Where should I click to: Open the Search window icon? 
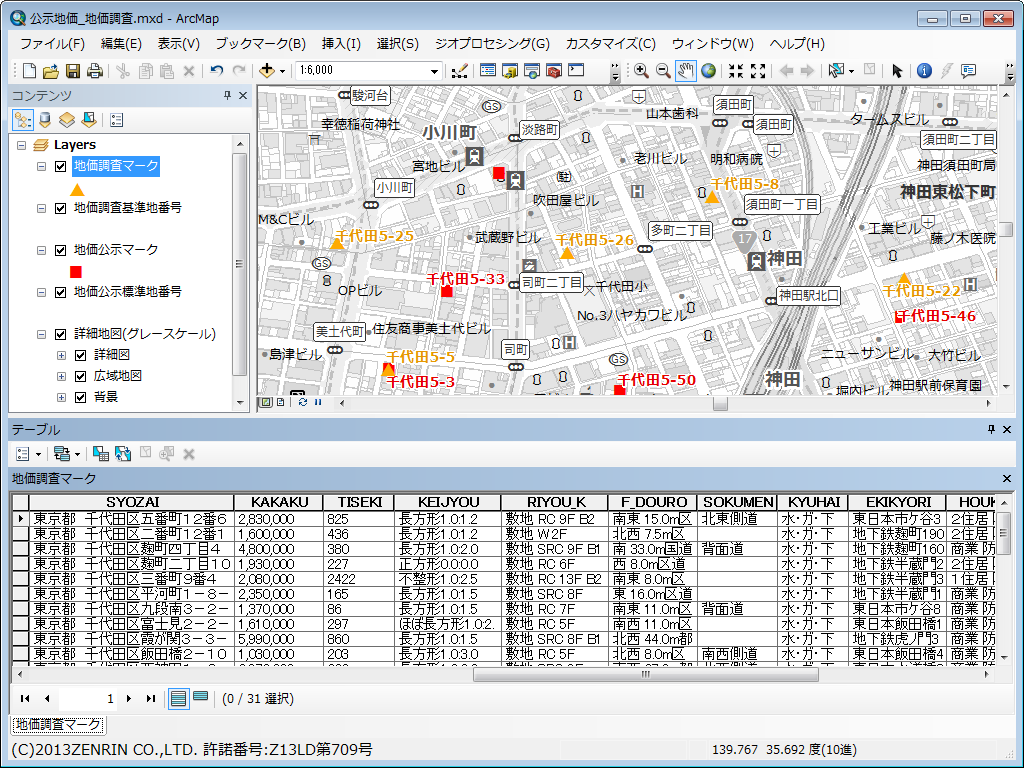(532, 71)
